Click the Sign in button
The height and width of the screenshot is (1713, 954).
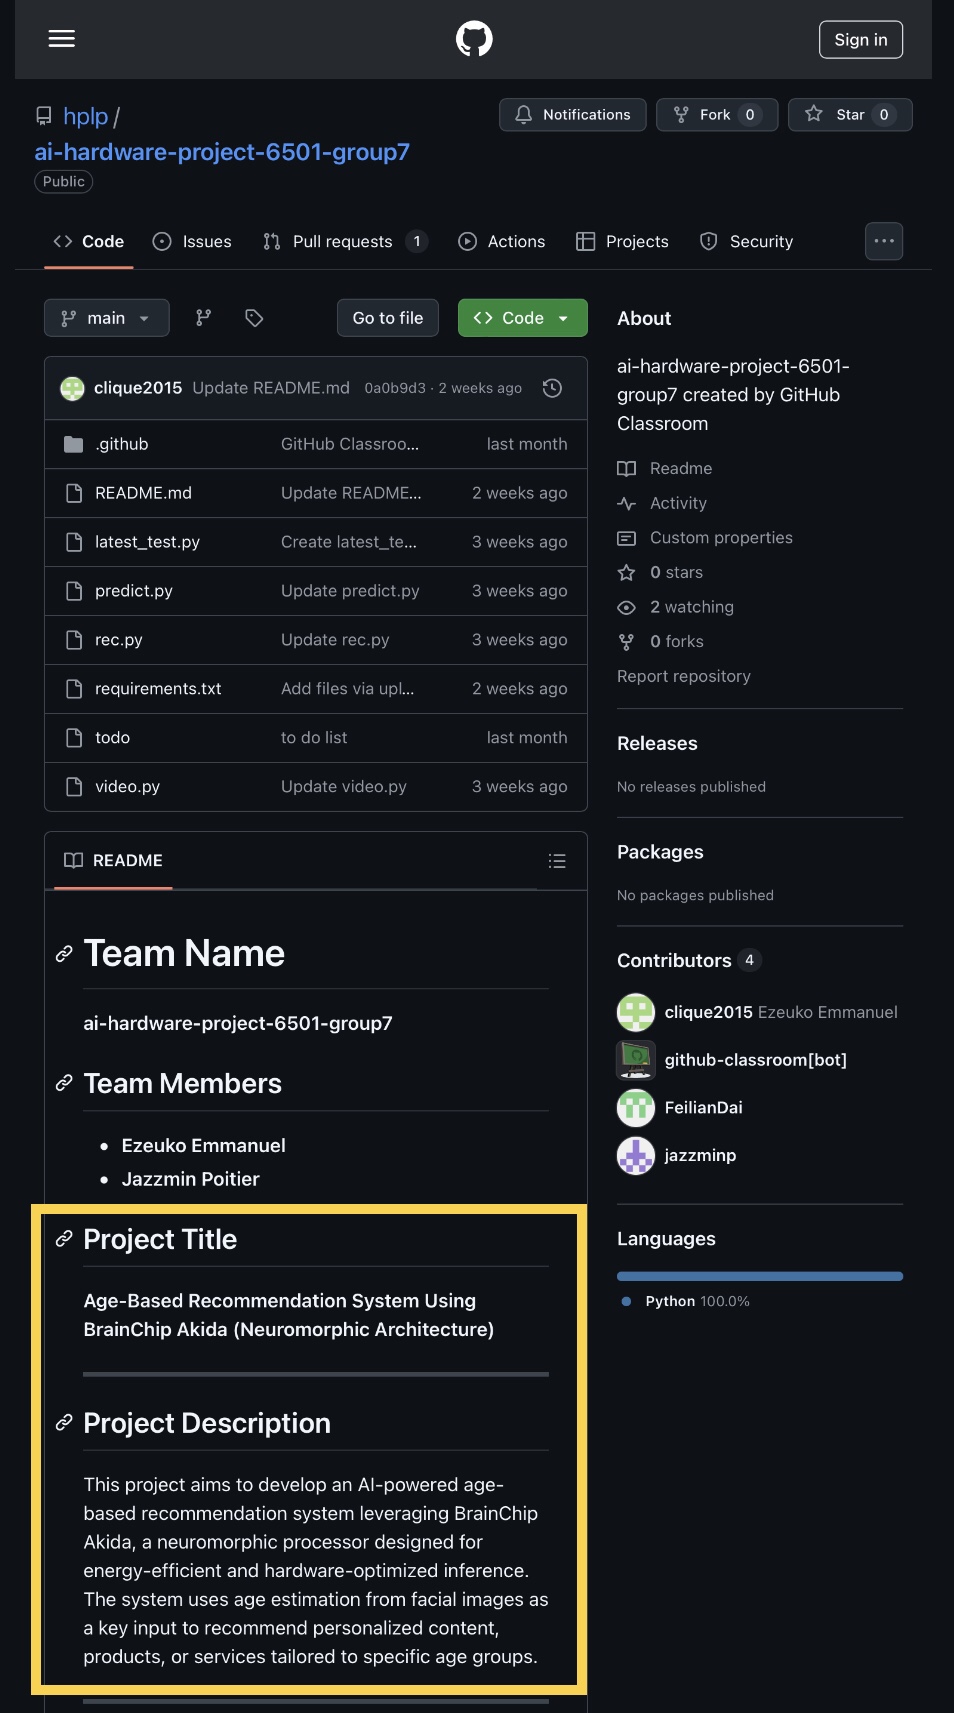tap(861, 40)
